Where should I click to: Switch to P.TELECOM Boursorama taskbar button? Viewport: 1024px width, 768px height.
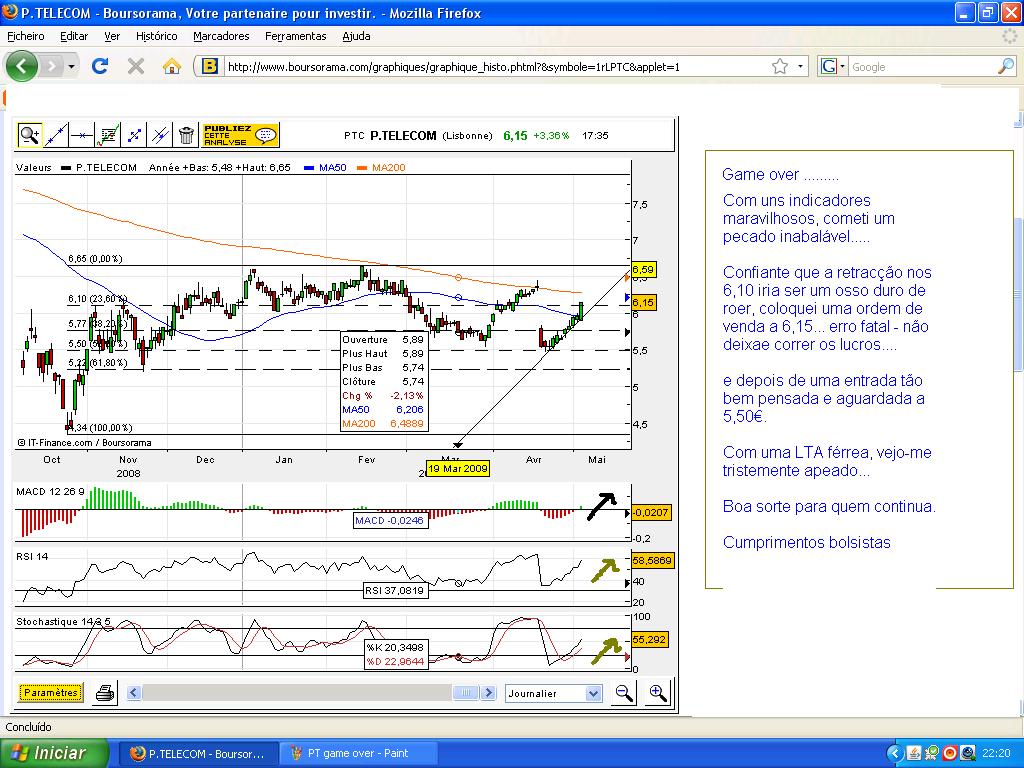198,754
